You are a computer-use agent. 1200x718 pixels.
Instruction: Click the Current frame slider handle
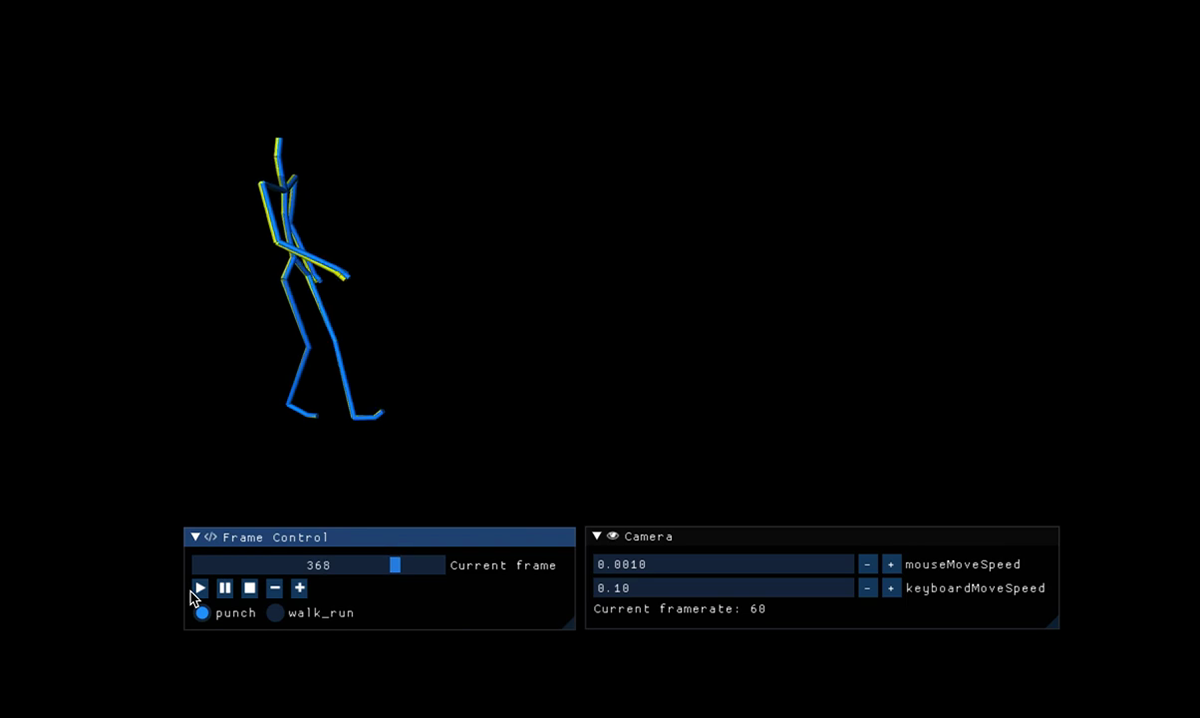coord(395,565)
